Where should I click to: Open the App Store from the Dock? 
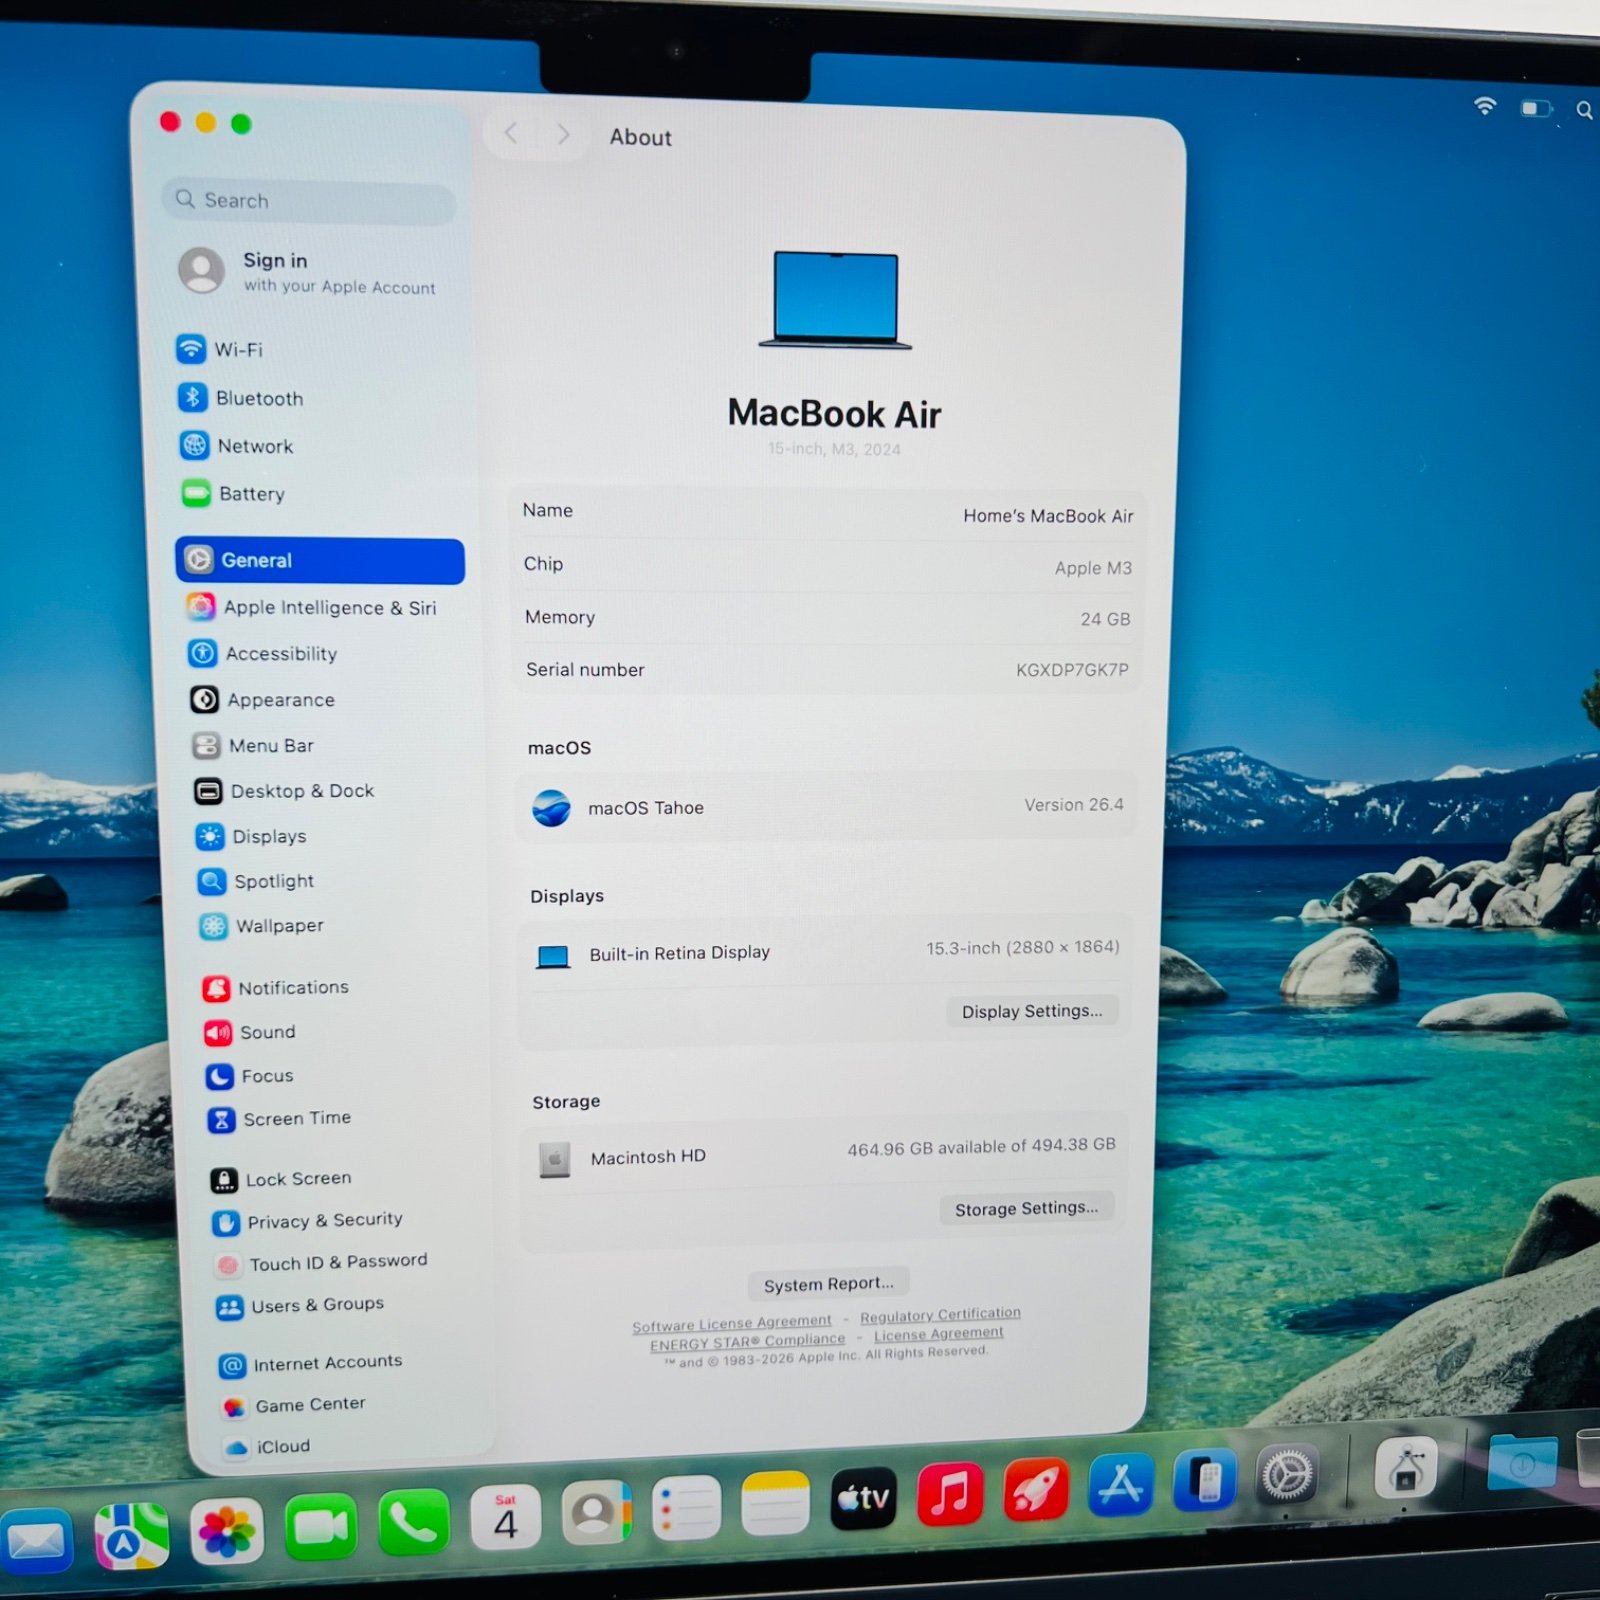click(x=1118, y=1488)
